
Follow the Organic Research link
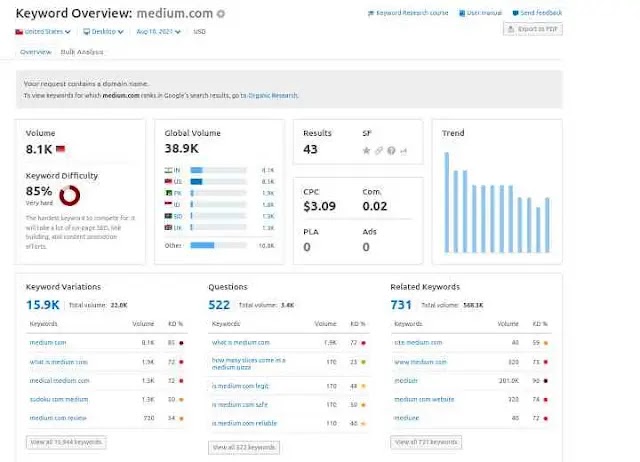273,96
